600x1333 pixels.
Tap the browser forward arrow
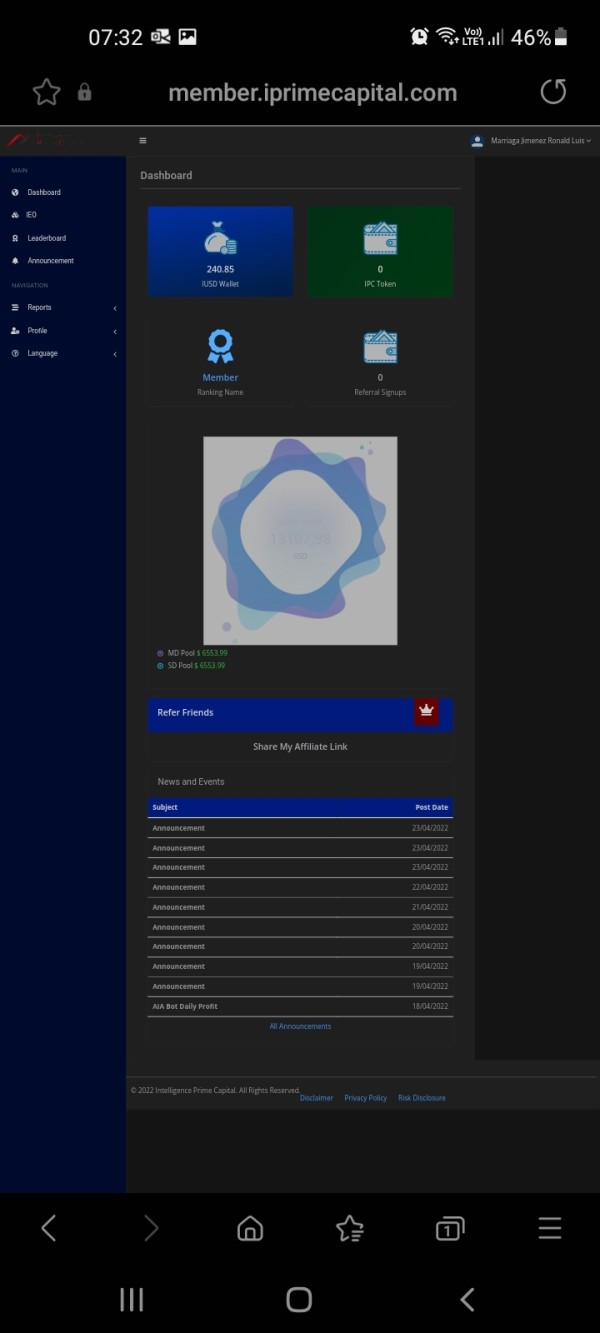pos(151,1228)
